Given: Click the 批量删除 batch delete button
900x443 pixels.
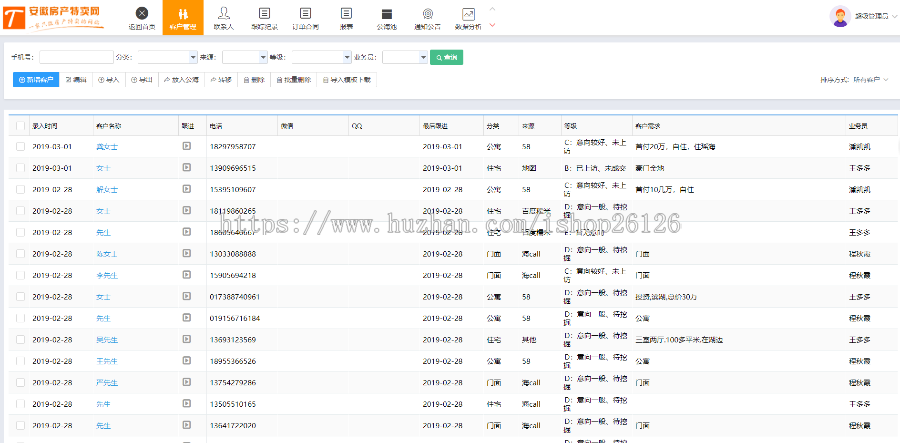Looking at the screenshot, I should (293, 80).
